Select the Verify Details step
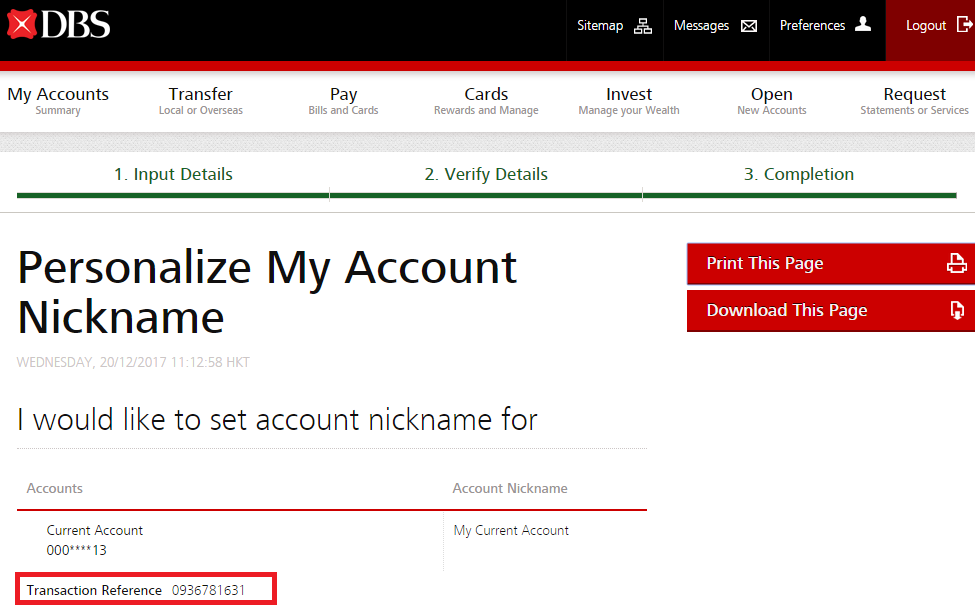Viewport: 975px width, 608px height. (486, 174)
